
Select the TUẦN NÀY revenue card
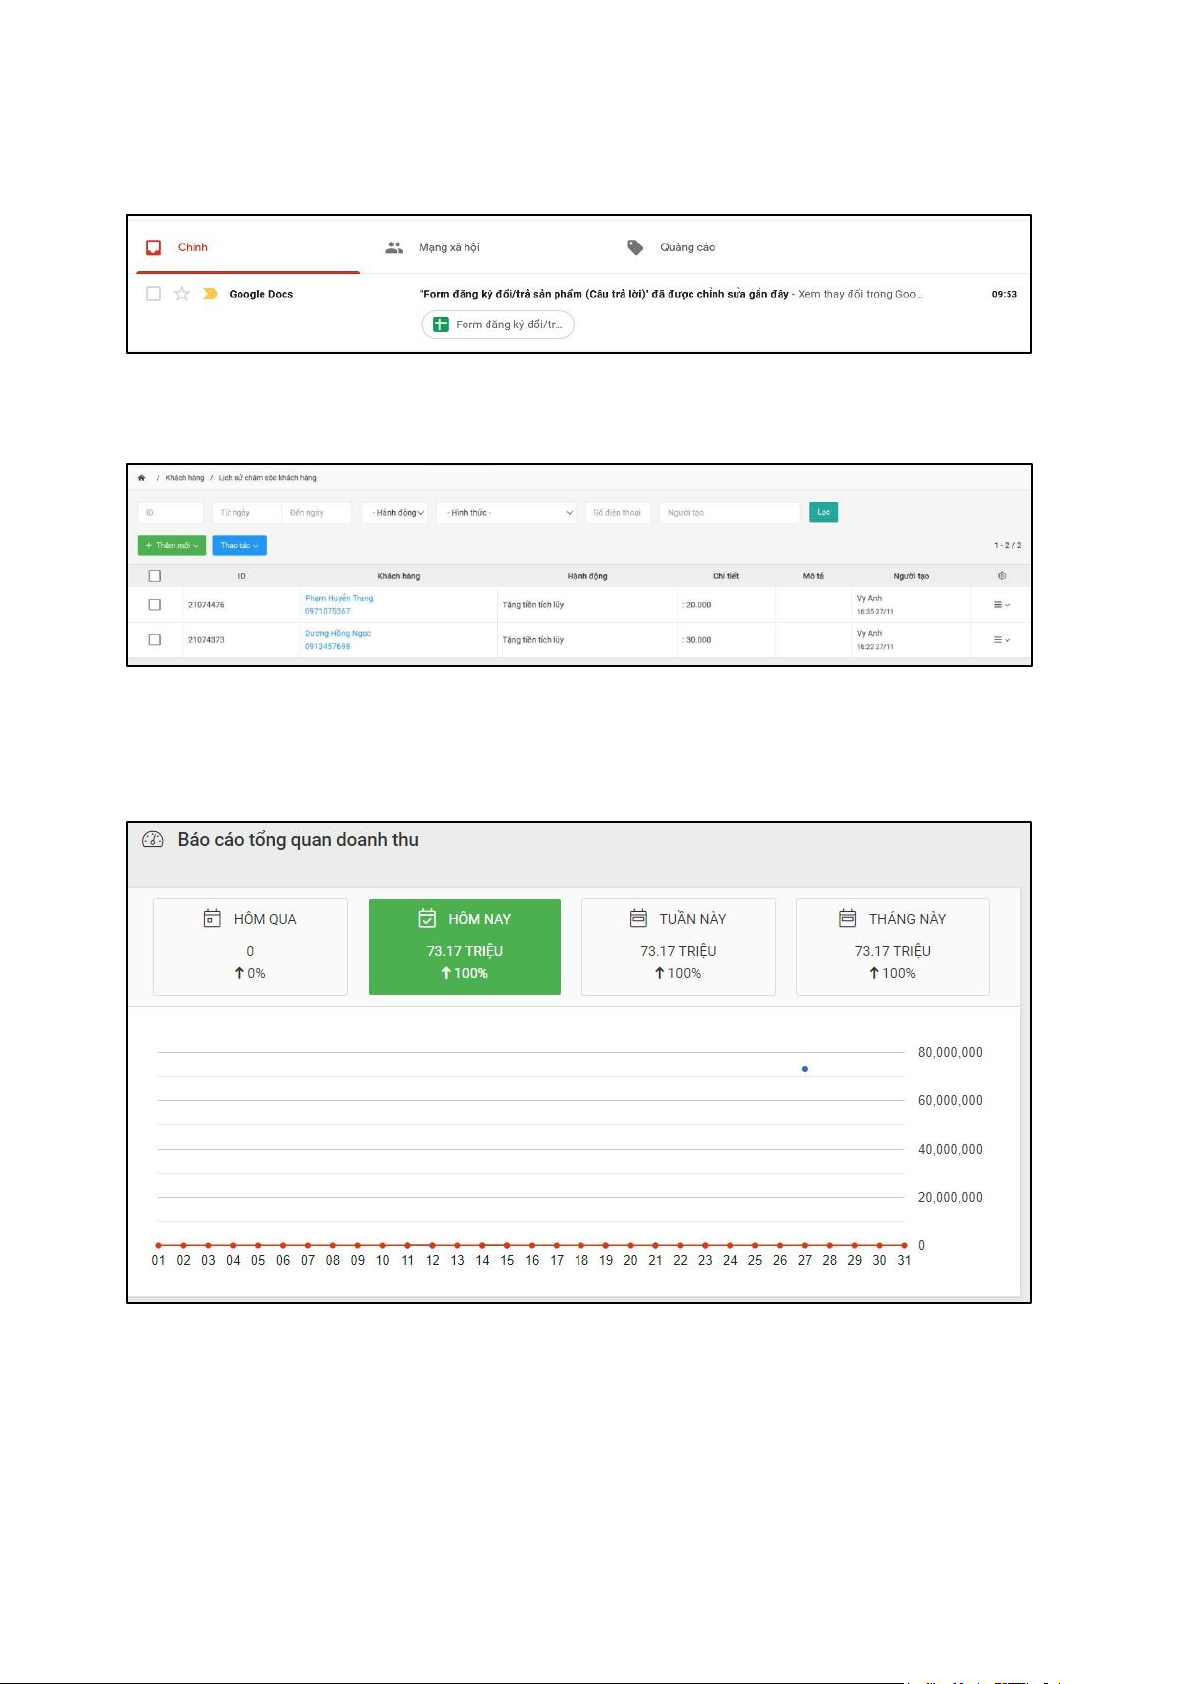pos(678,947)
